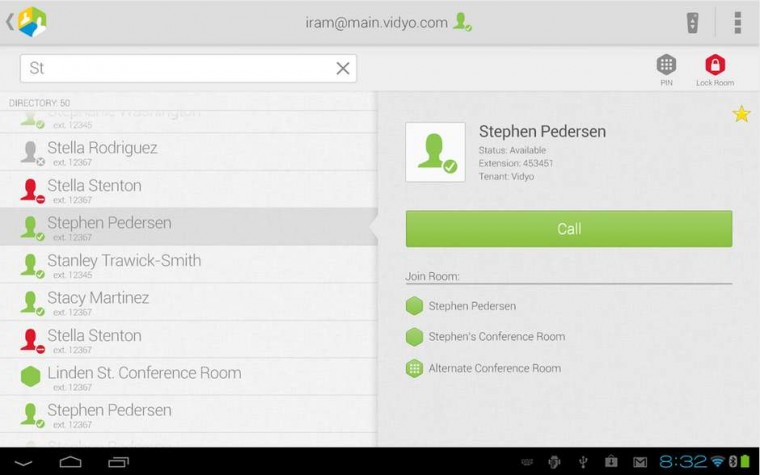Tap the Vidyo app logo icon

pos(32,22)
